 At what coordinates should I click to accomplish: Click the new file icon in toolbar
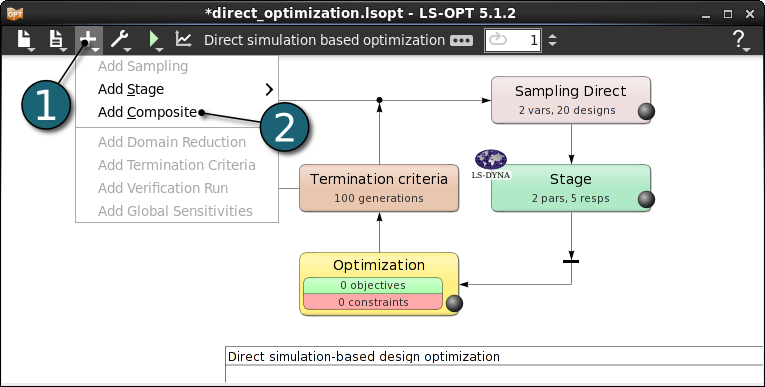[25, 40]
